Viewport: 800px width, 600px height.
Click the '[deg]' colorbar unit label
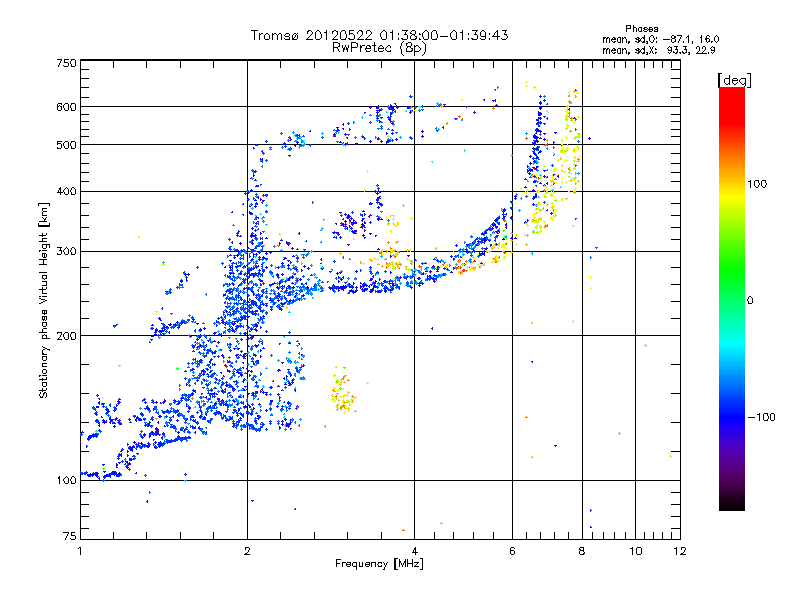[x=734, y=80]
